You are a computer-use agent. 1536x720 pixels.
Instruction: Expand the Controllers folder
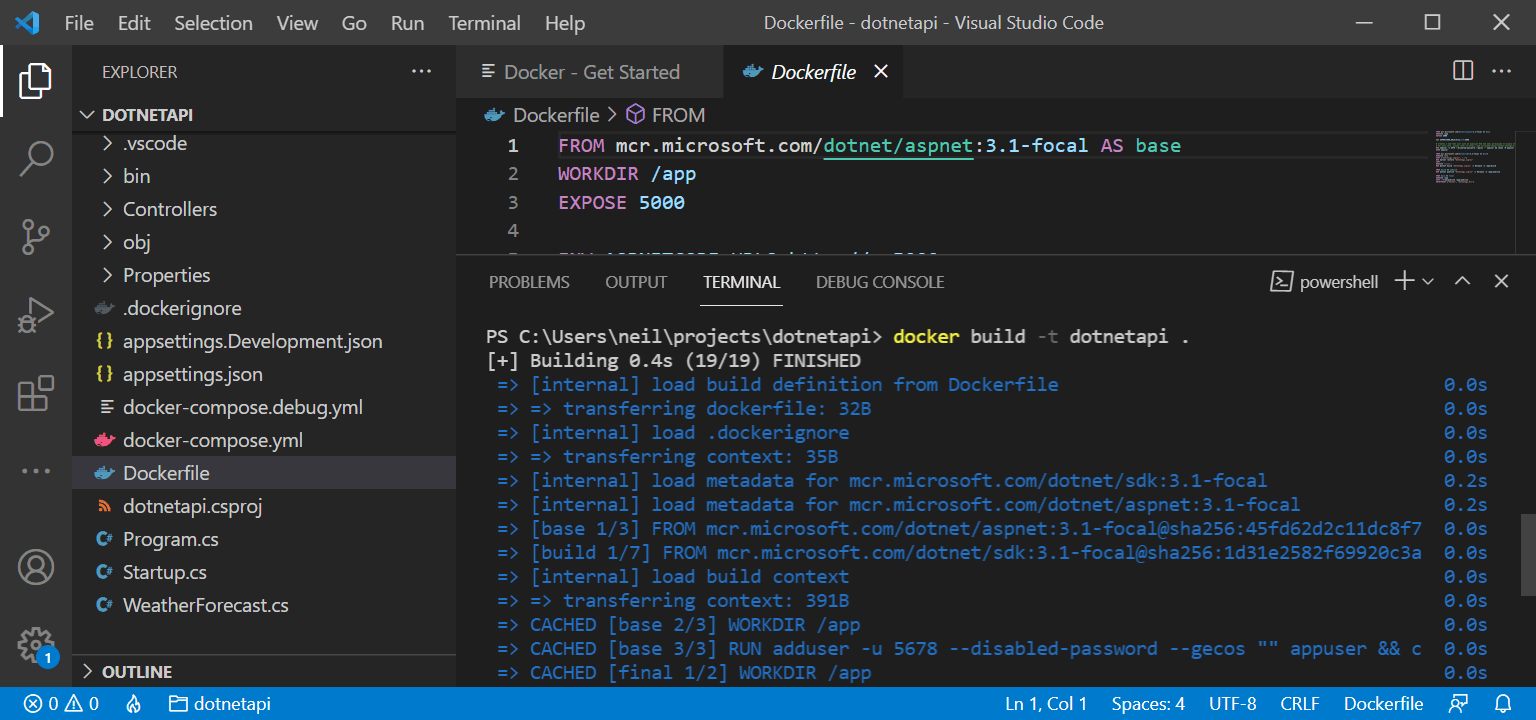[x=169, y=209]
